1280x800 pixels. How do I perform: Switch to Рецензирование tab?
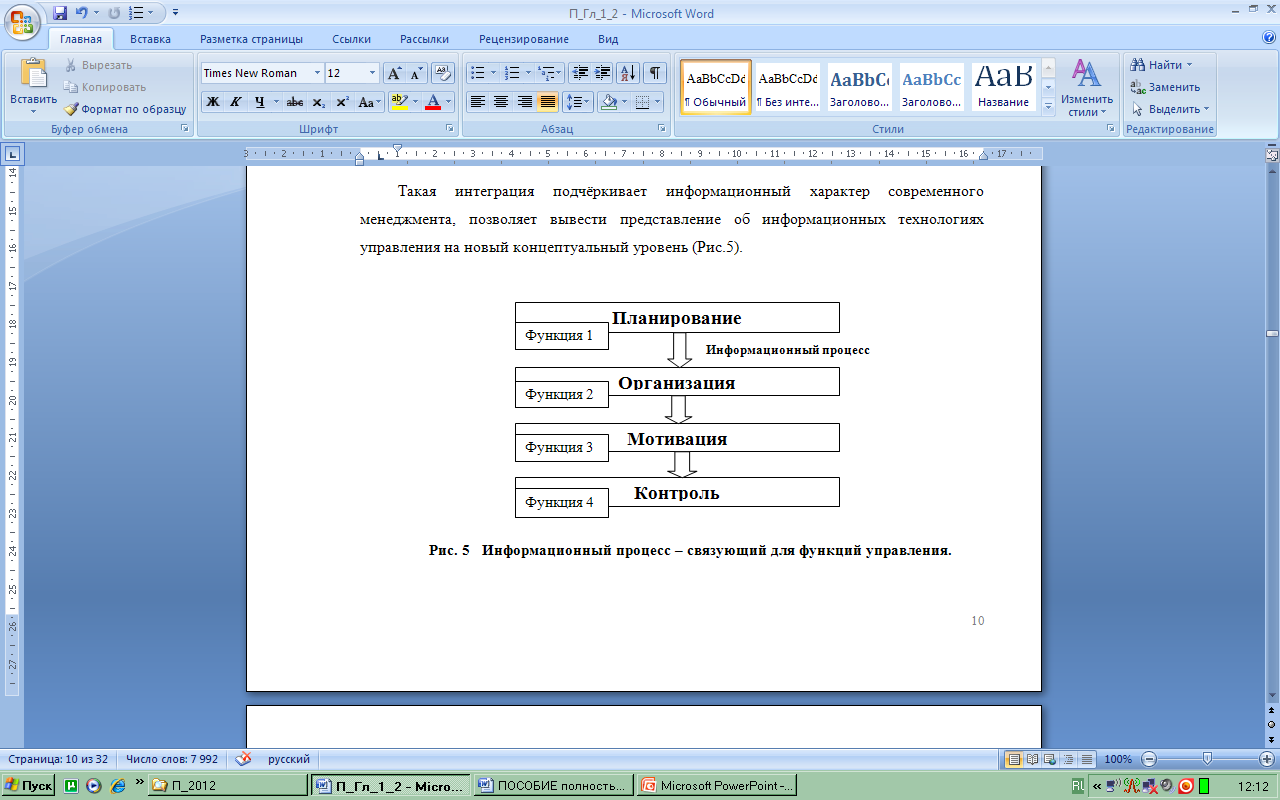(x=524, y=39)
